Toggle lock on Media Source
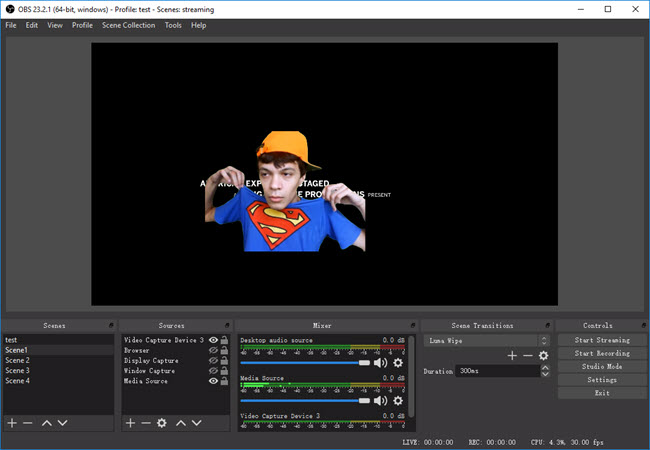Image resolution: width=650 pixels, height=450 pixels. click(x=224, y=381)
